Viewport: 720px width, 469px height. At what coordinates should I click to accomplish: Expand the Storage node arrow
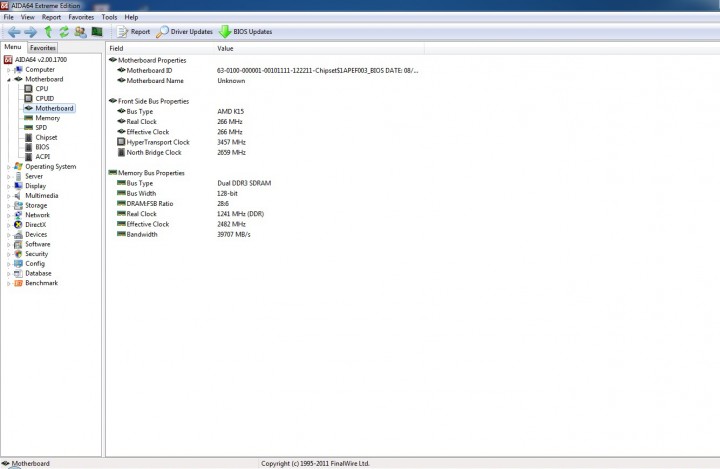[8, 206]
